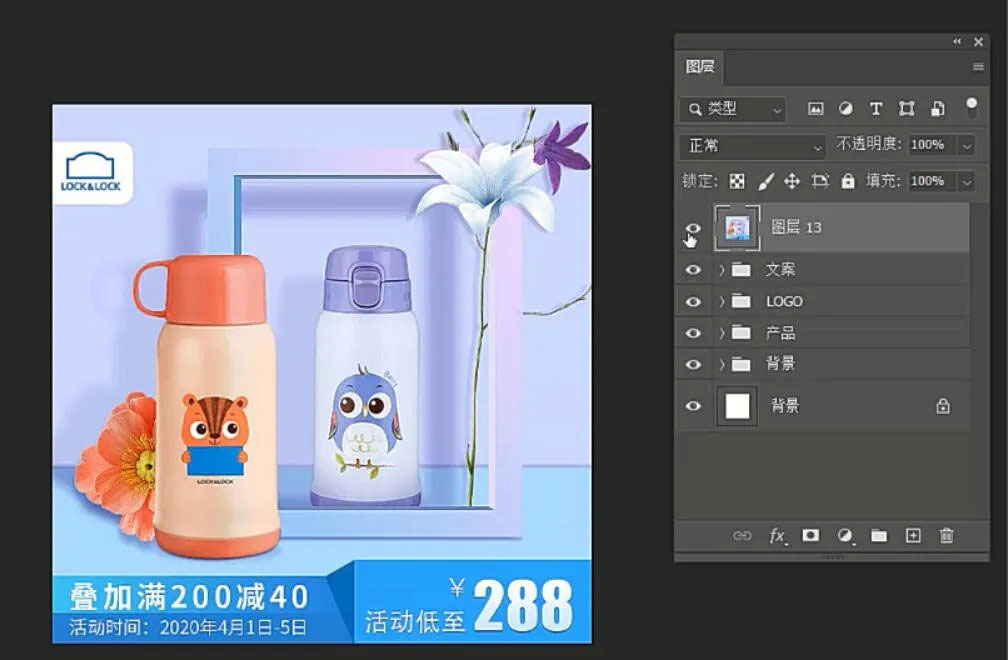Viewport: 1008px width, 660px height.
Task: Filter layers by adjustment layer icon
Action: [845, 109]
